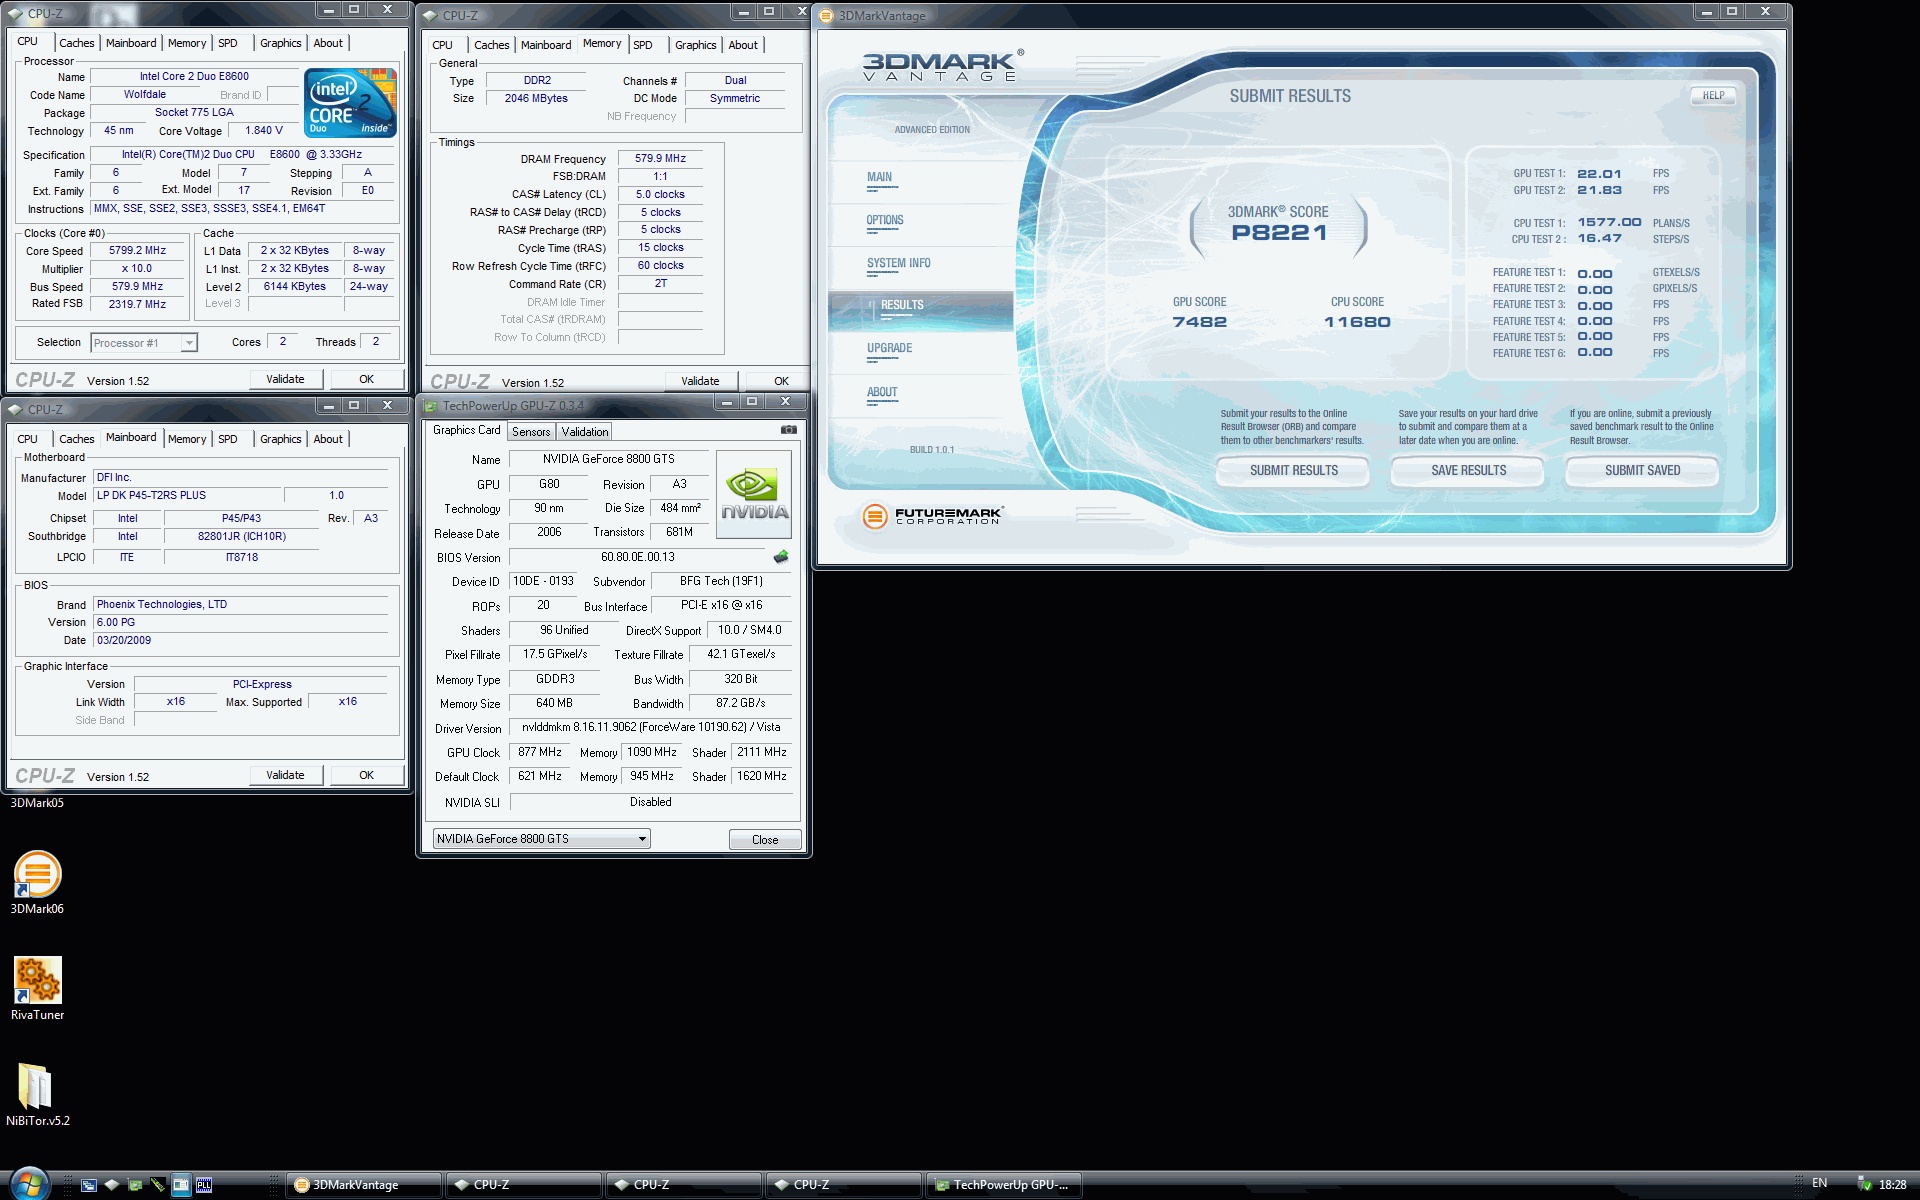1920x1200 pixels.
Task: Click the GPU Clock value 877 MHz
Action: pos(540,752)
